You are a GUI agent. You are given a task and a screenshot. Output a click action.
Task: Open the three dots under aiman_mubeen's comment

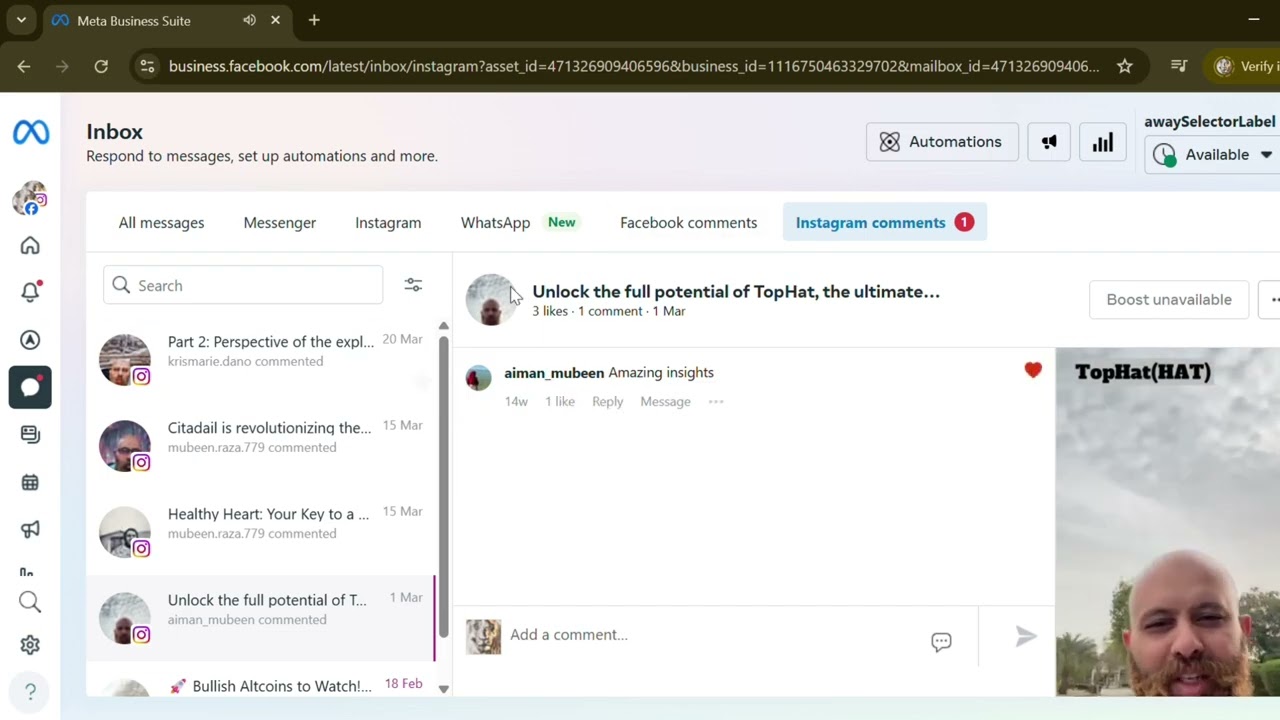tap(716, 401)
